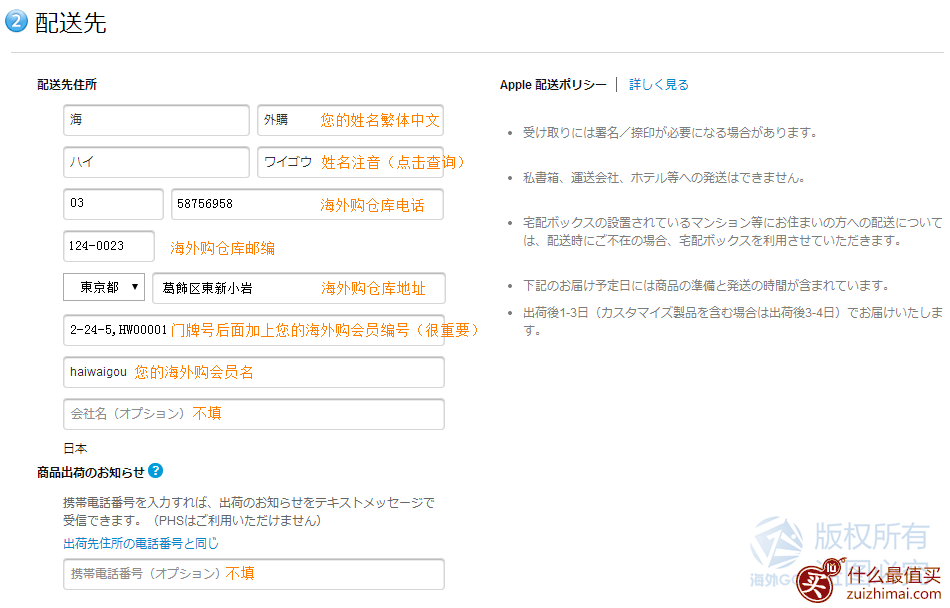The image size is (950, 608).
Task: Click the policy line starting 下記のお届け予定日
Action: (x=706, y=285)
